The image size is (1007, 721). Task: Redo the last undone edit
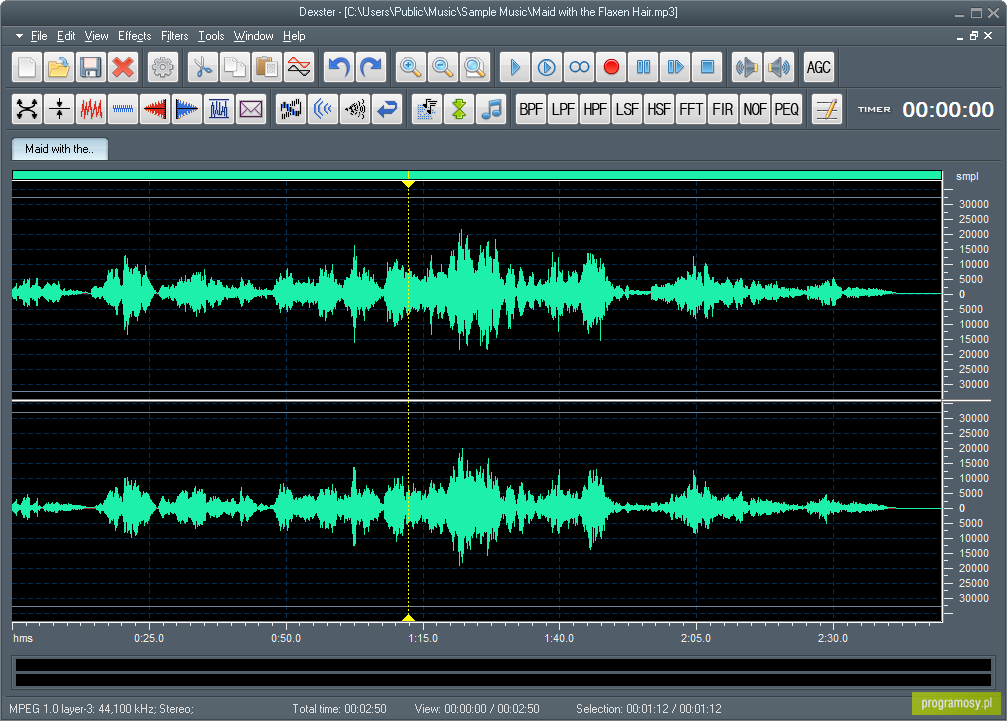[371, 67]
